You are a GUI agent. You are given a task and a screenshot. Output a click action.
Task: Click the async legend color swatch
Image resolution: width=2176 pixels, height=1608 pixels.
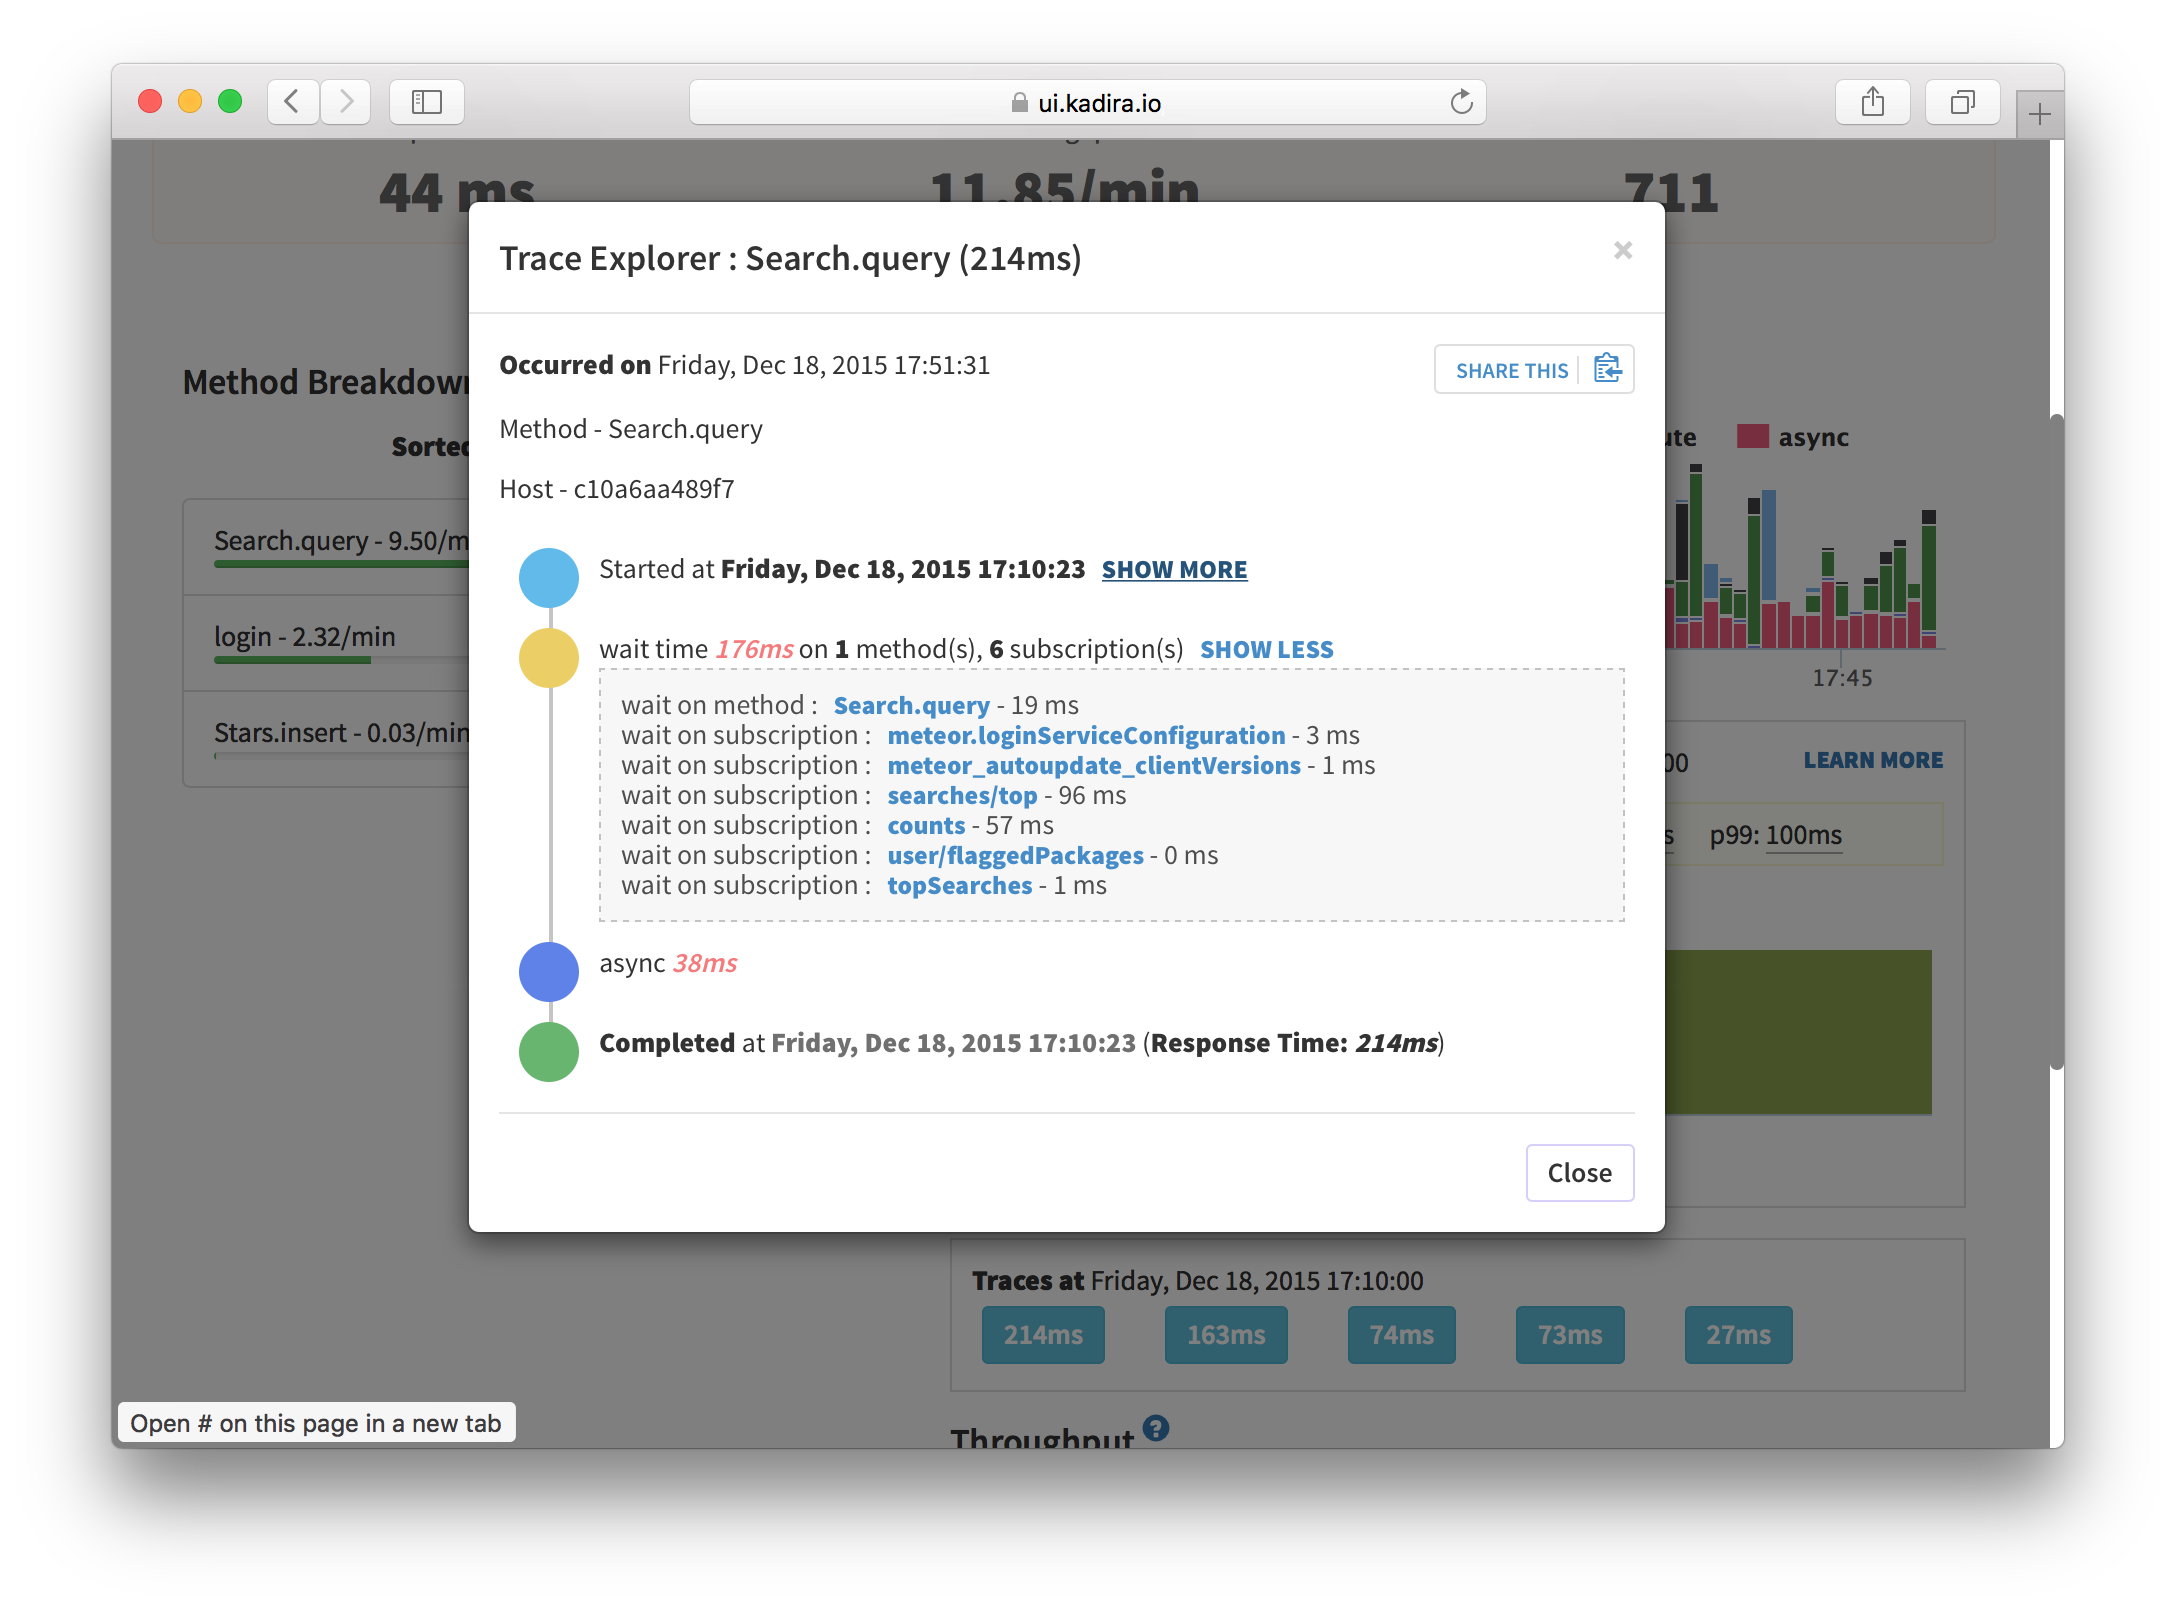[1752, 437]
